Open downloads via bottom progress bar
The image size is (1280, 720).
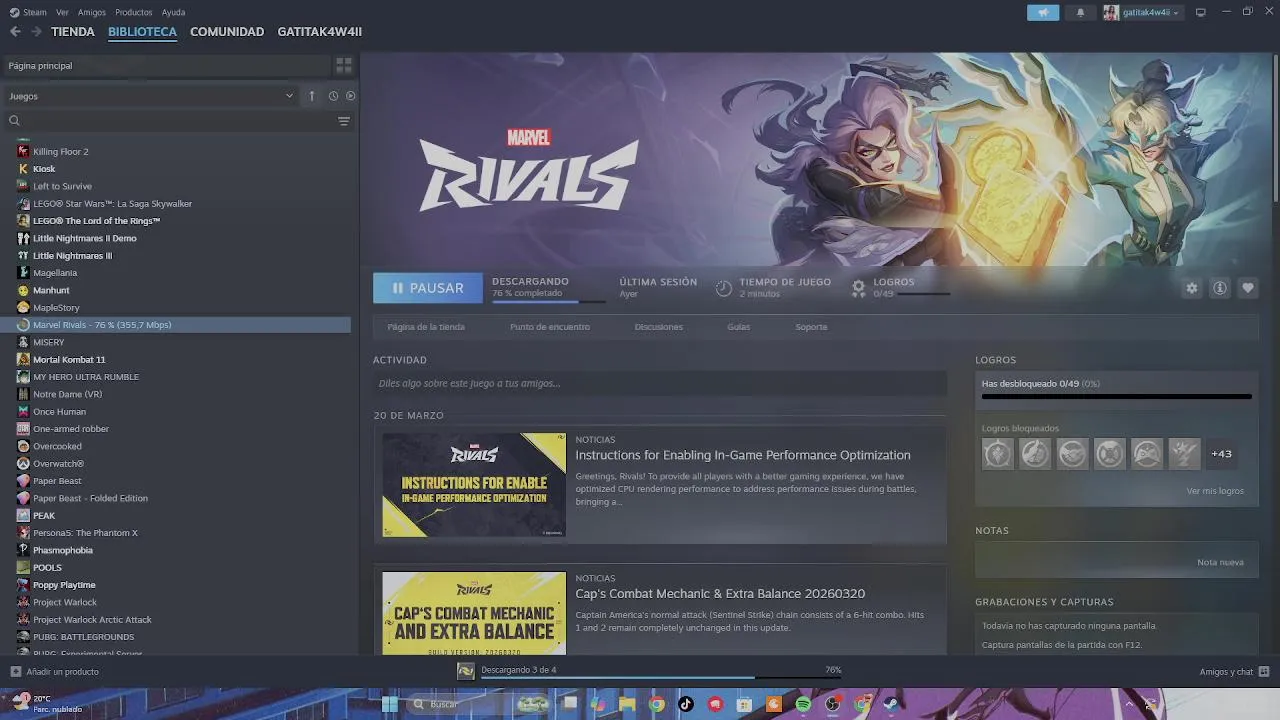660,677
